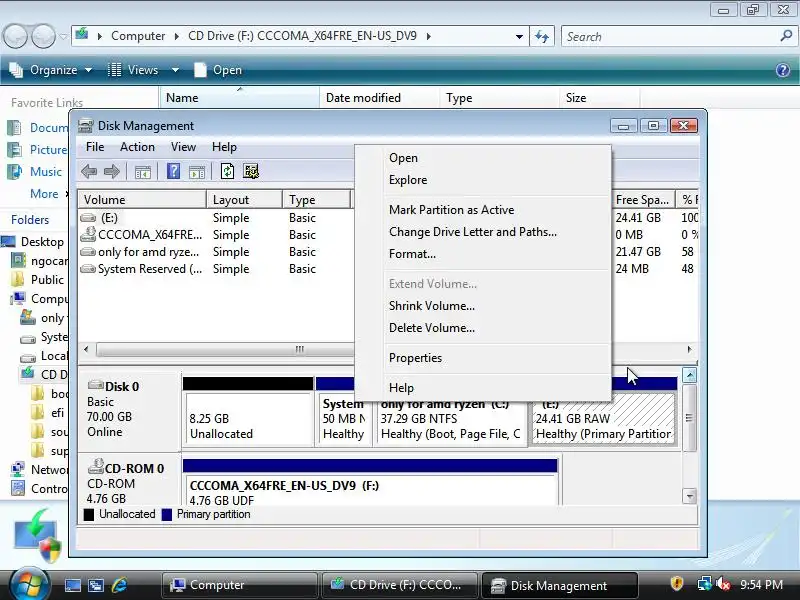The image size is (800, 600).
Task: Click the blue Help question mark toolbar icon
Action: pyautogui.click(x=173, y=171)
